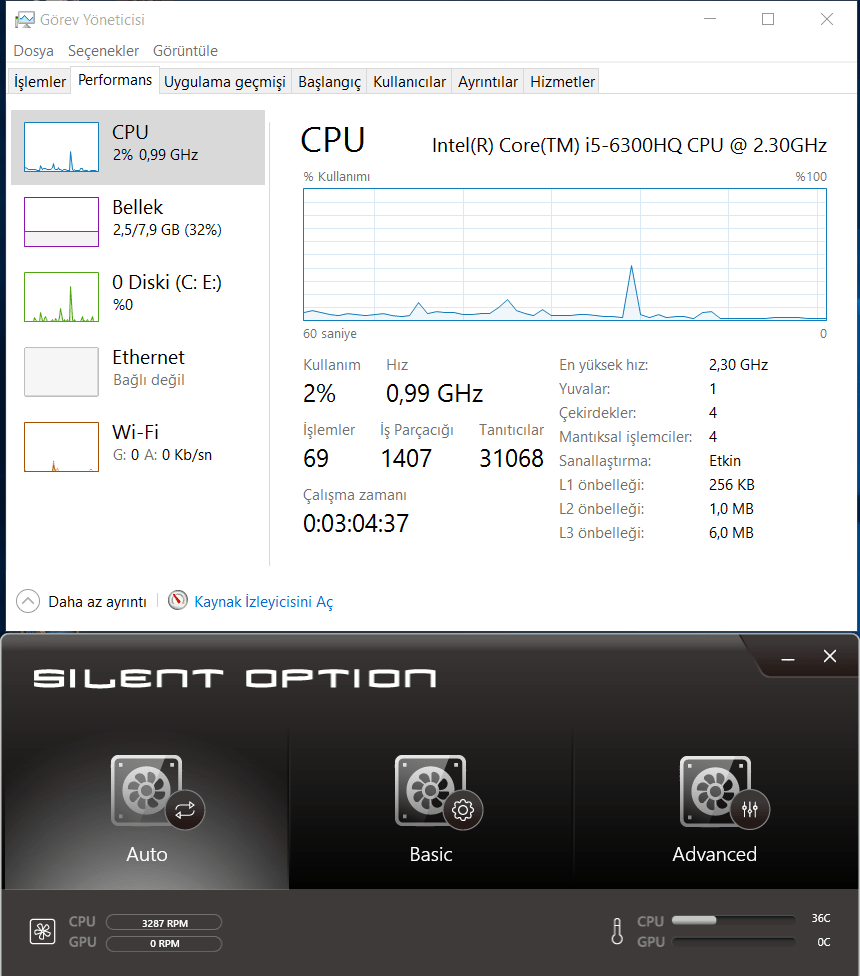Click the Task Manager title bar icon
This screenshot has width=860, height=976.
24,20
